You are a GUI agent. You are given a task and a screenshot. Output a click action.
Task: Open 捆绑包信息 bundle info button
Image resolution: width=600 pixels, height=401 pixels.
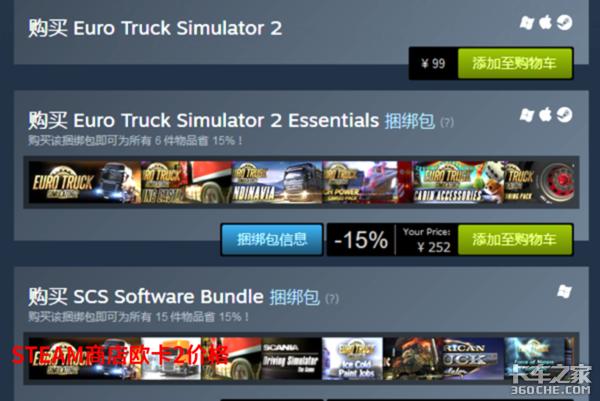(272, 240)
